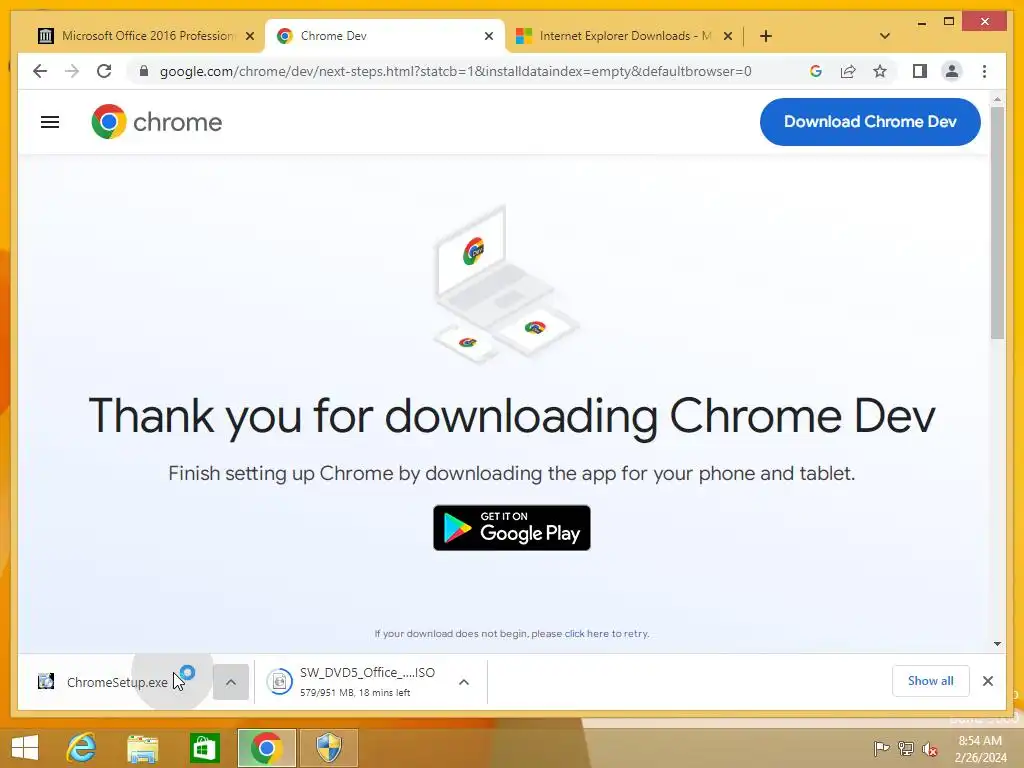Open File Explorer from the taskbar

click(142, 748)
